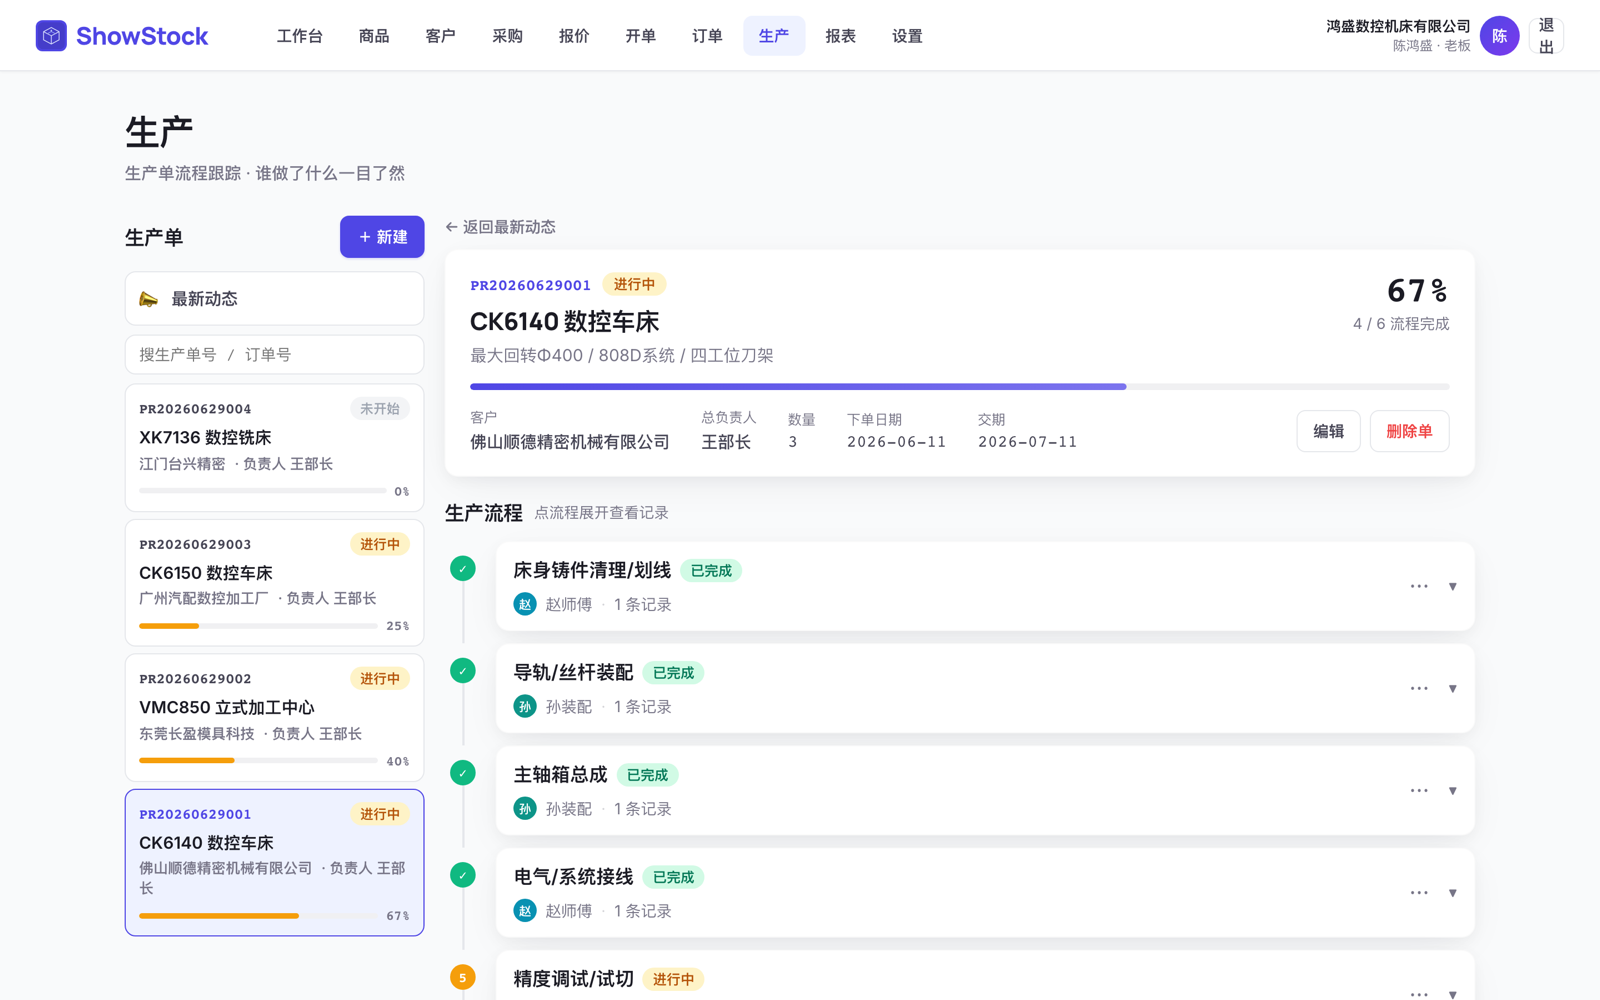Open the 采购 nav tab
The width and height of the screenshot is (1600, 1000).
[x=508, y=36]
